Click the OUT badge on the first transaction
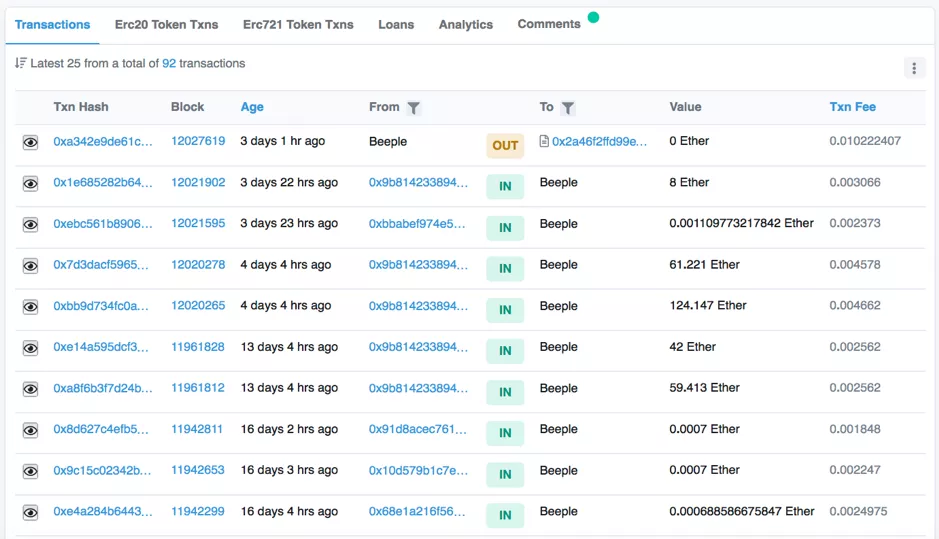Image resolution: width=939 pixels, height=539 pixels. click(505, 145)
